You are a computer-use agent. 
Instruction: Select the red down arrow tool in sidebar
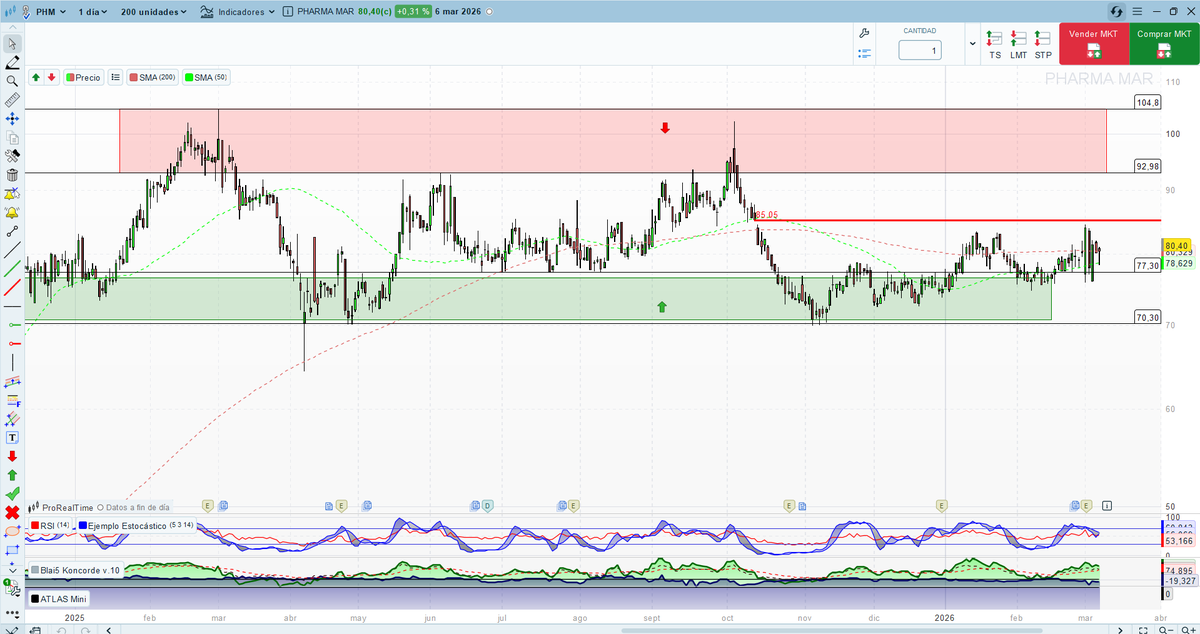point(12,456)
